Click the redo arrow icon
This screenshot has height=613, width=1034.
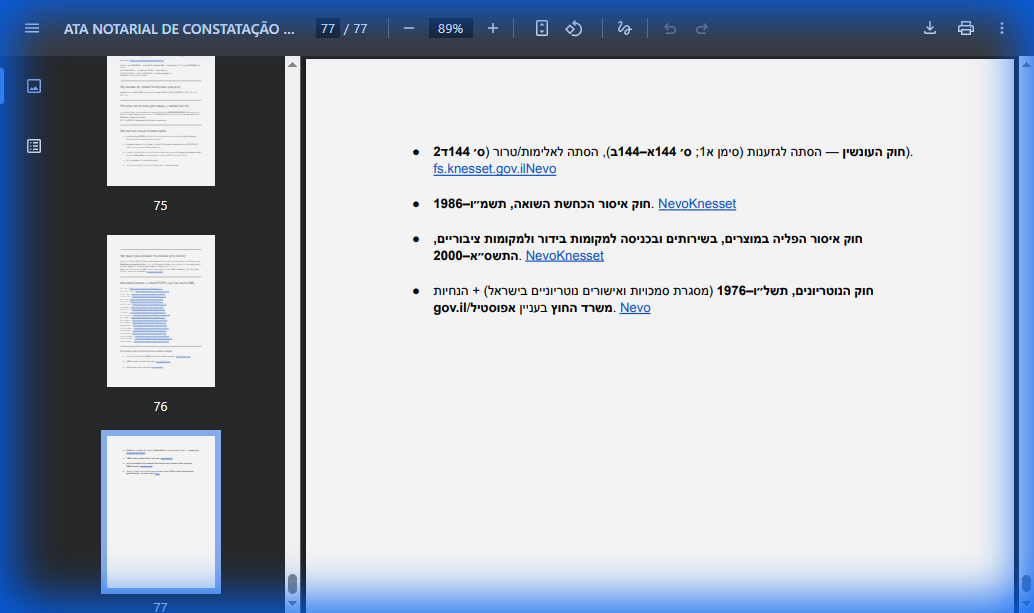click(702, 28)
